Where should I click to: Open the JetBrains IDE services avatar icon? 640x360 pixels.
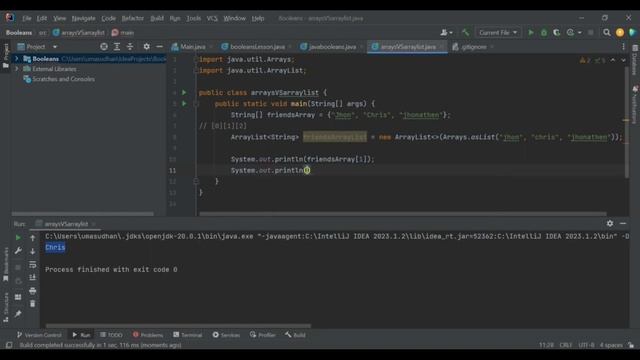tap(620, 32)
